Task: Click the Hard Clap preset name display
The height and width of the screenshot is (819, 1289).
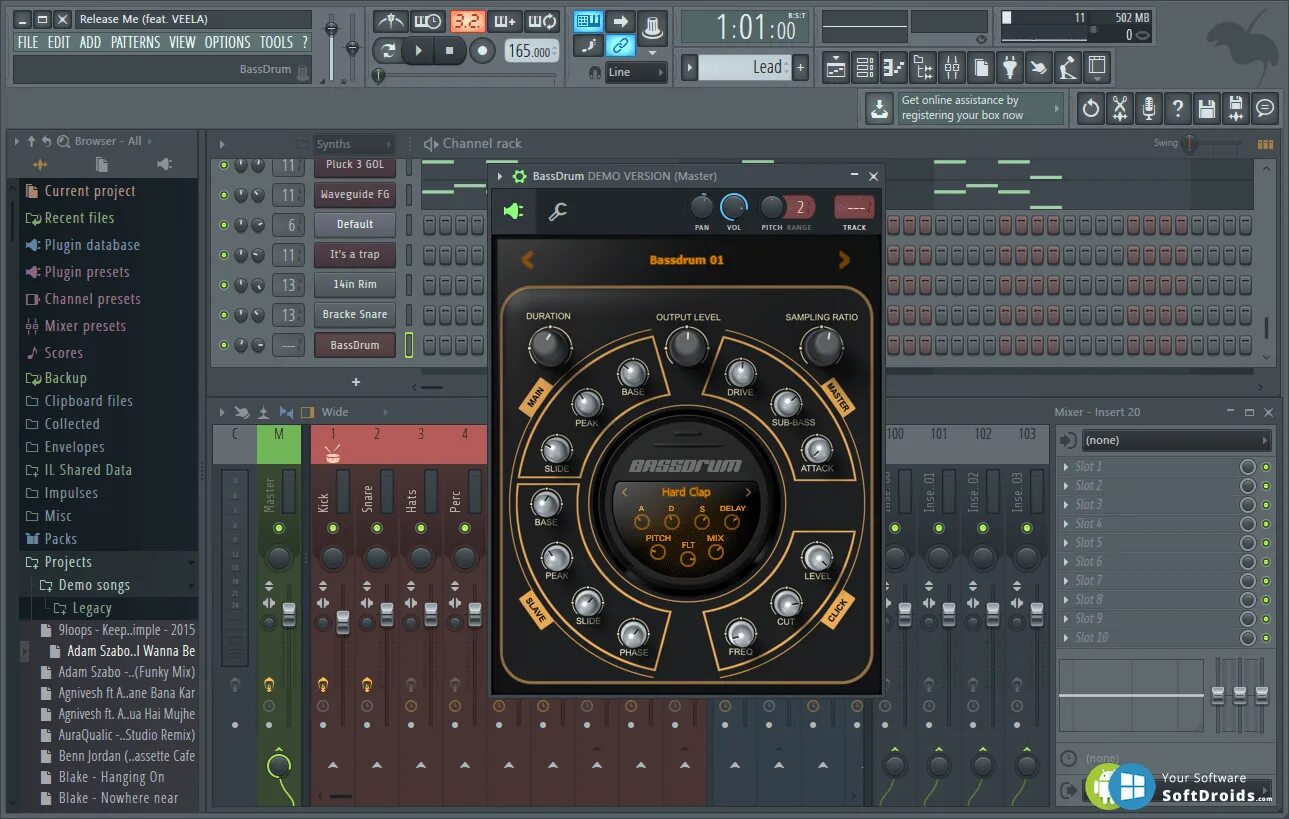Action: 686,491
